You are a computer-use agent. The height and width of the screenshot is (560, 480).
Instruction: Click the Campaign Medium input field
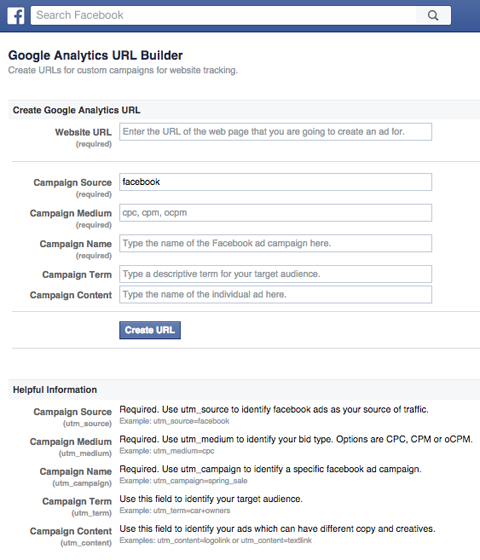pyautogui.click(x=275, y=213)
